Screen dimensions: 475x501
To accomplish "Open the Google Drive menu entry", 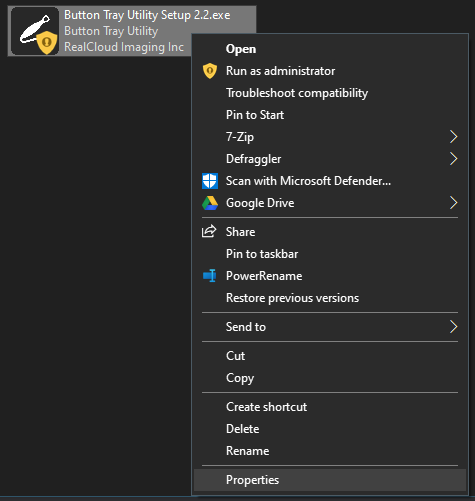I will (330, 203).
